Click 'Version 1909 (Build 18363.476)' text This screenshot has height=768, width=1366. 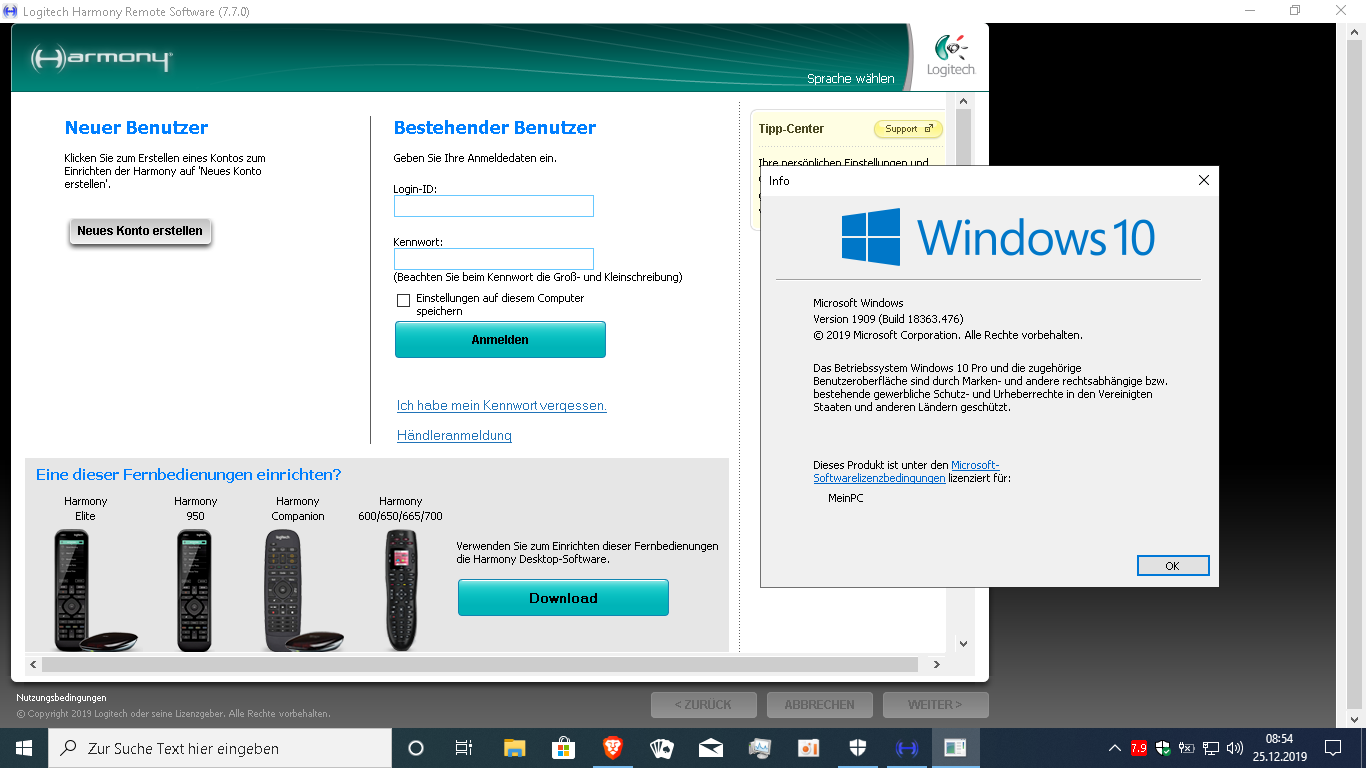pyautogui.click(x=888, y=319)
